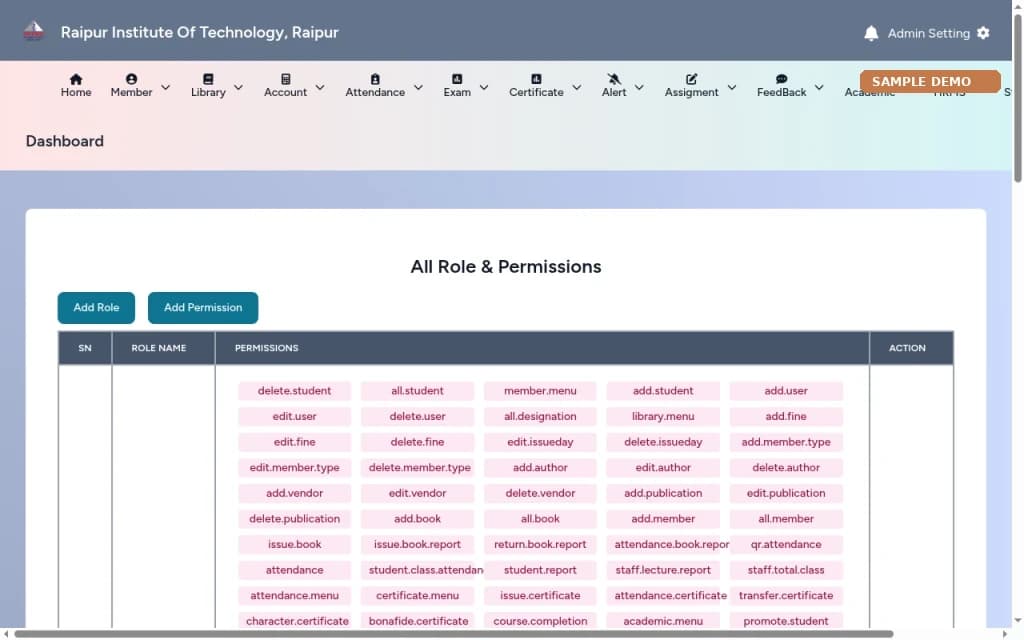Click the Dashboard breadcrumb text
This screenshot has width=1024, height=640.
tap(65, 141)
